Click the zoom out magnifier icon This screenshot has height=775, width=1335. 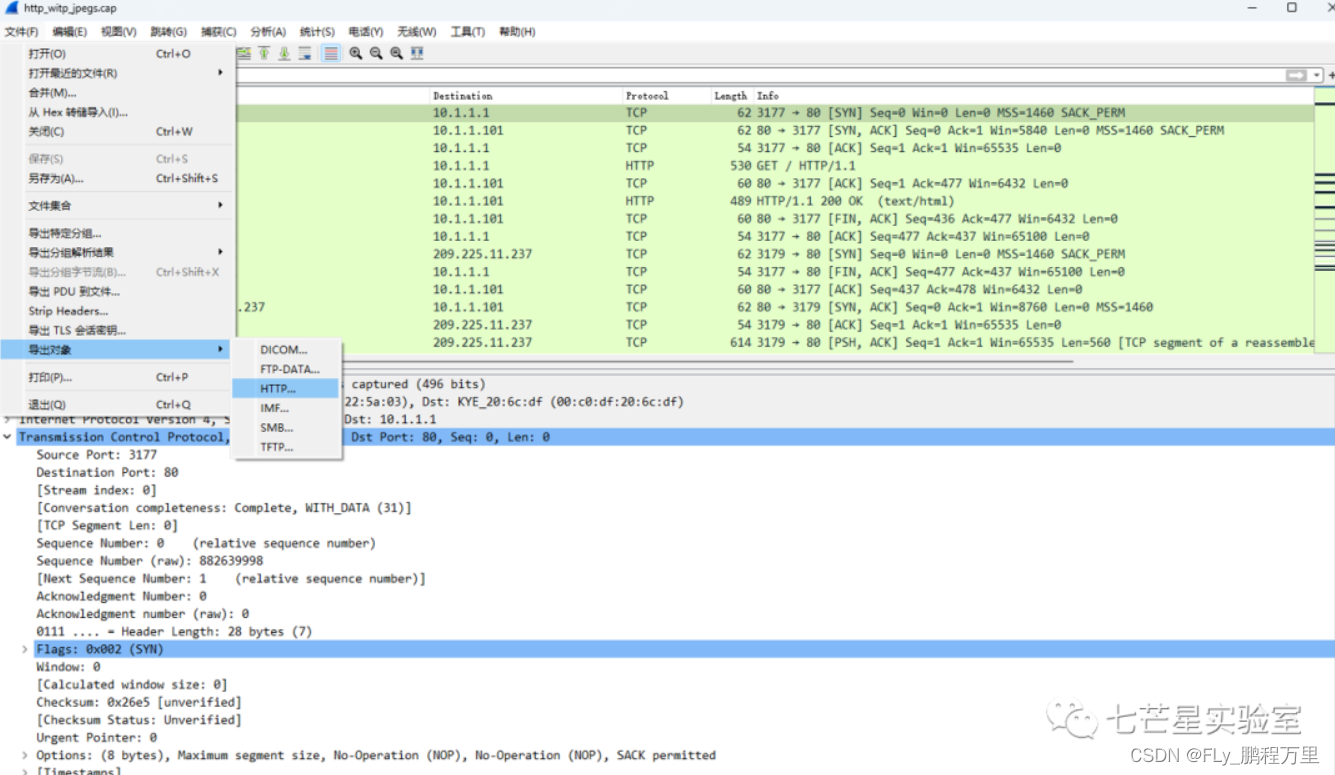[x=376, y=53]
